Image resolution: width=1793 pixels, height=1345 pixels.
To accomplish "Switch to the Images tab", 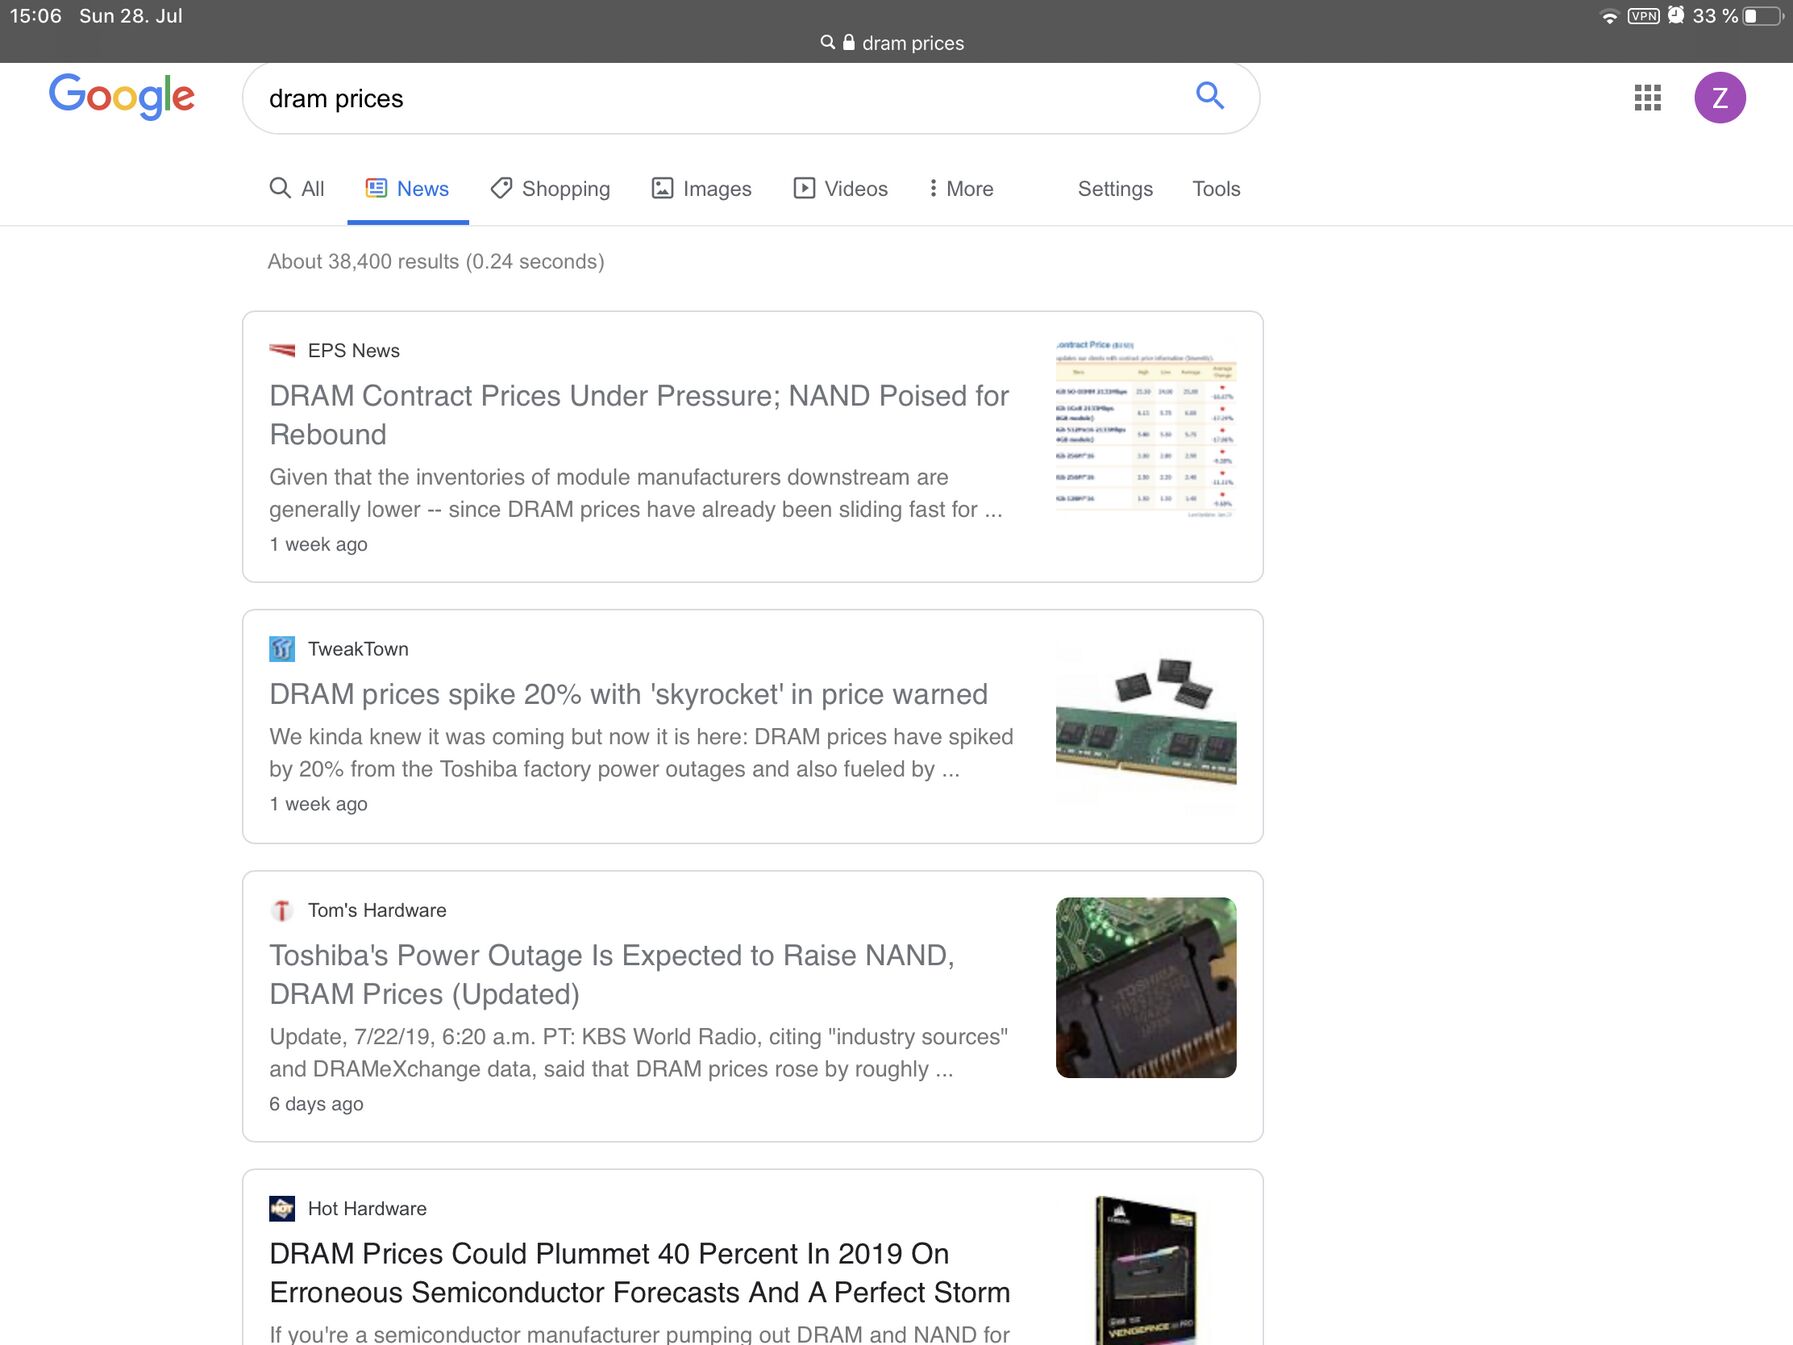I will (x=701, y=188).
